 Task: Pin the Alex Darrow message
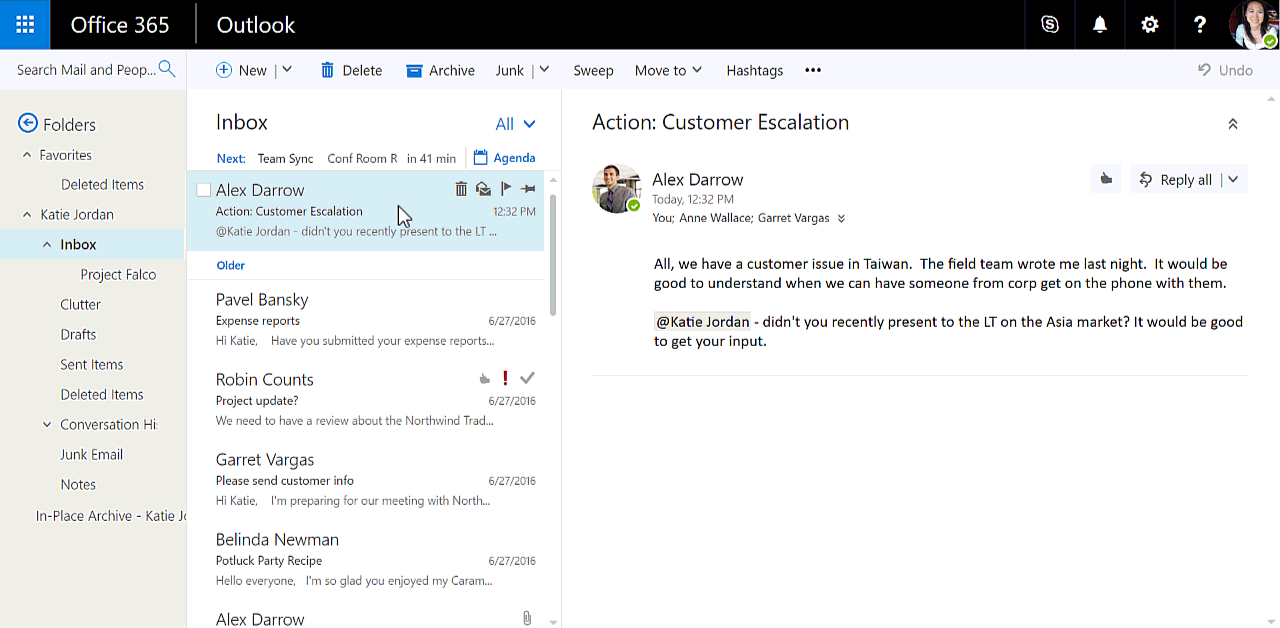click(528, 189)
